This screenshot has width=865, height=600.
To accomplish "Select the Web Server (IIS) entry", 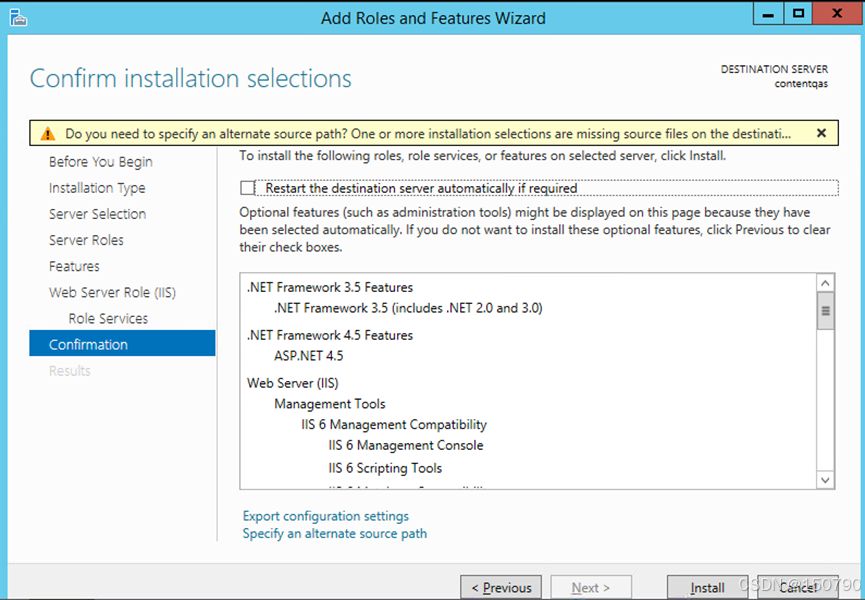I will (x=292, y=383).
